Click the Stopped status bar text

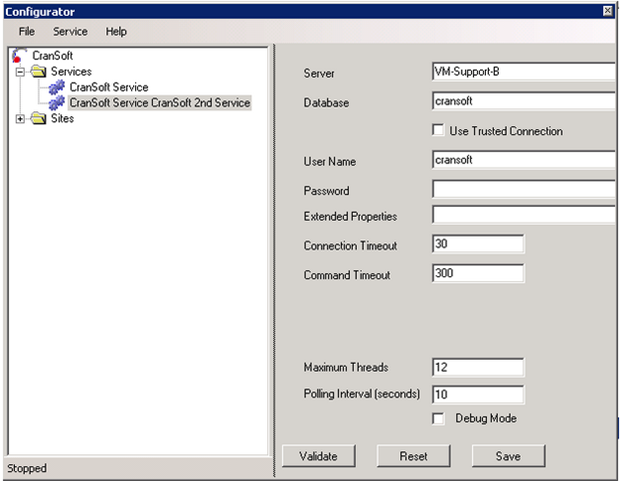tap(27, 468)
